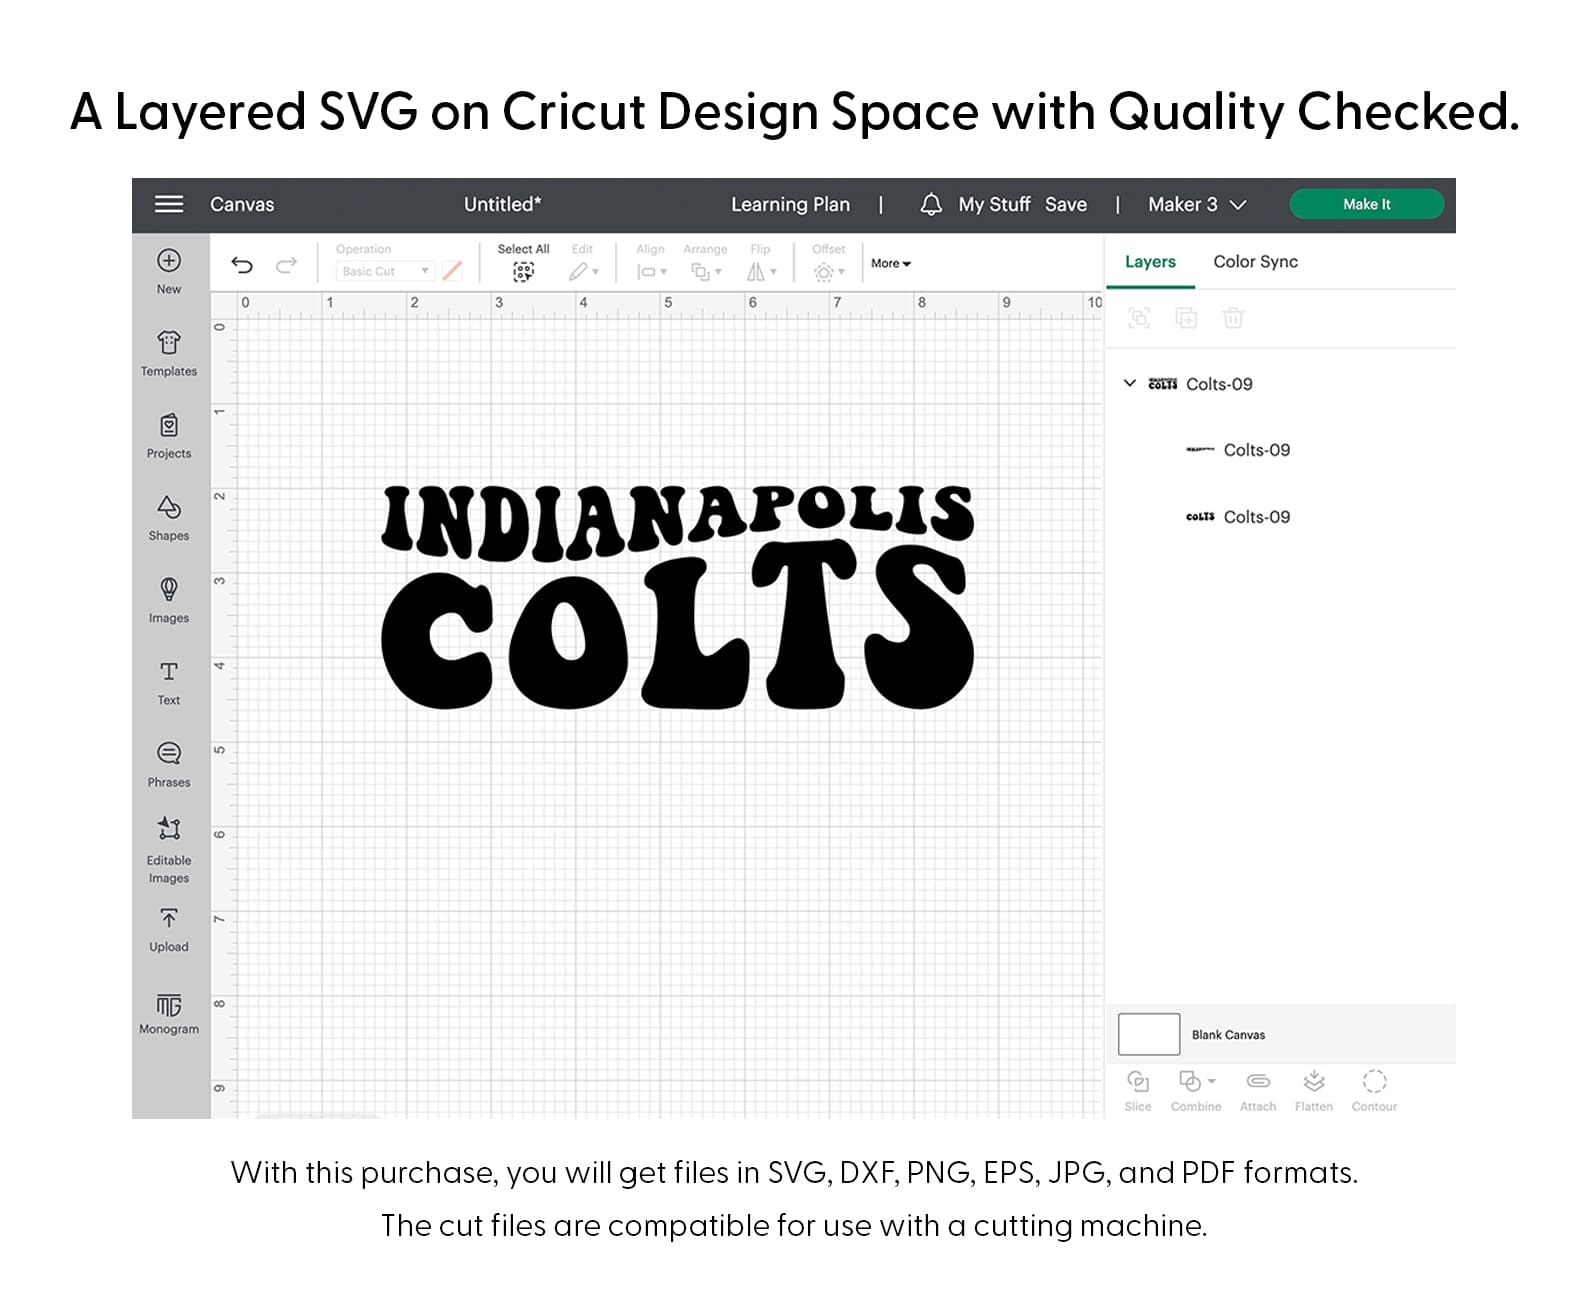
Task: Open the Learning Plan link
Action: [790, 204]
